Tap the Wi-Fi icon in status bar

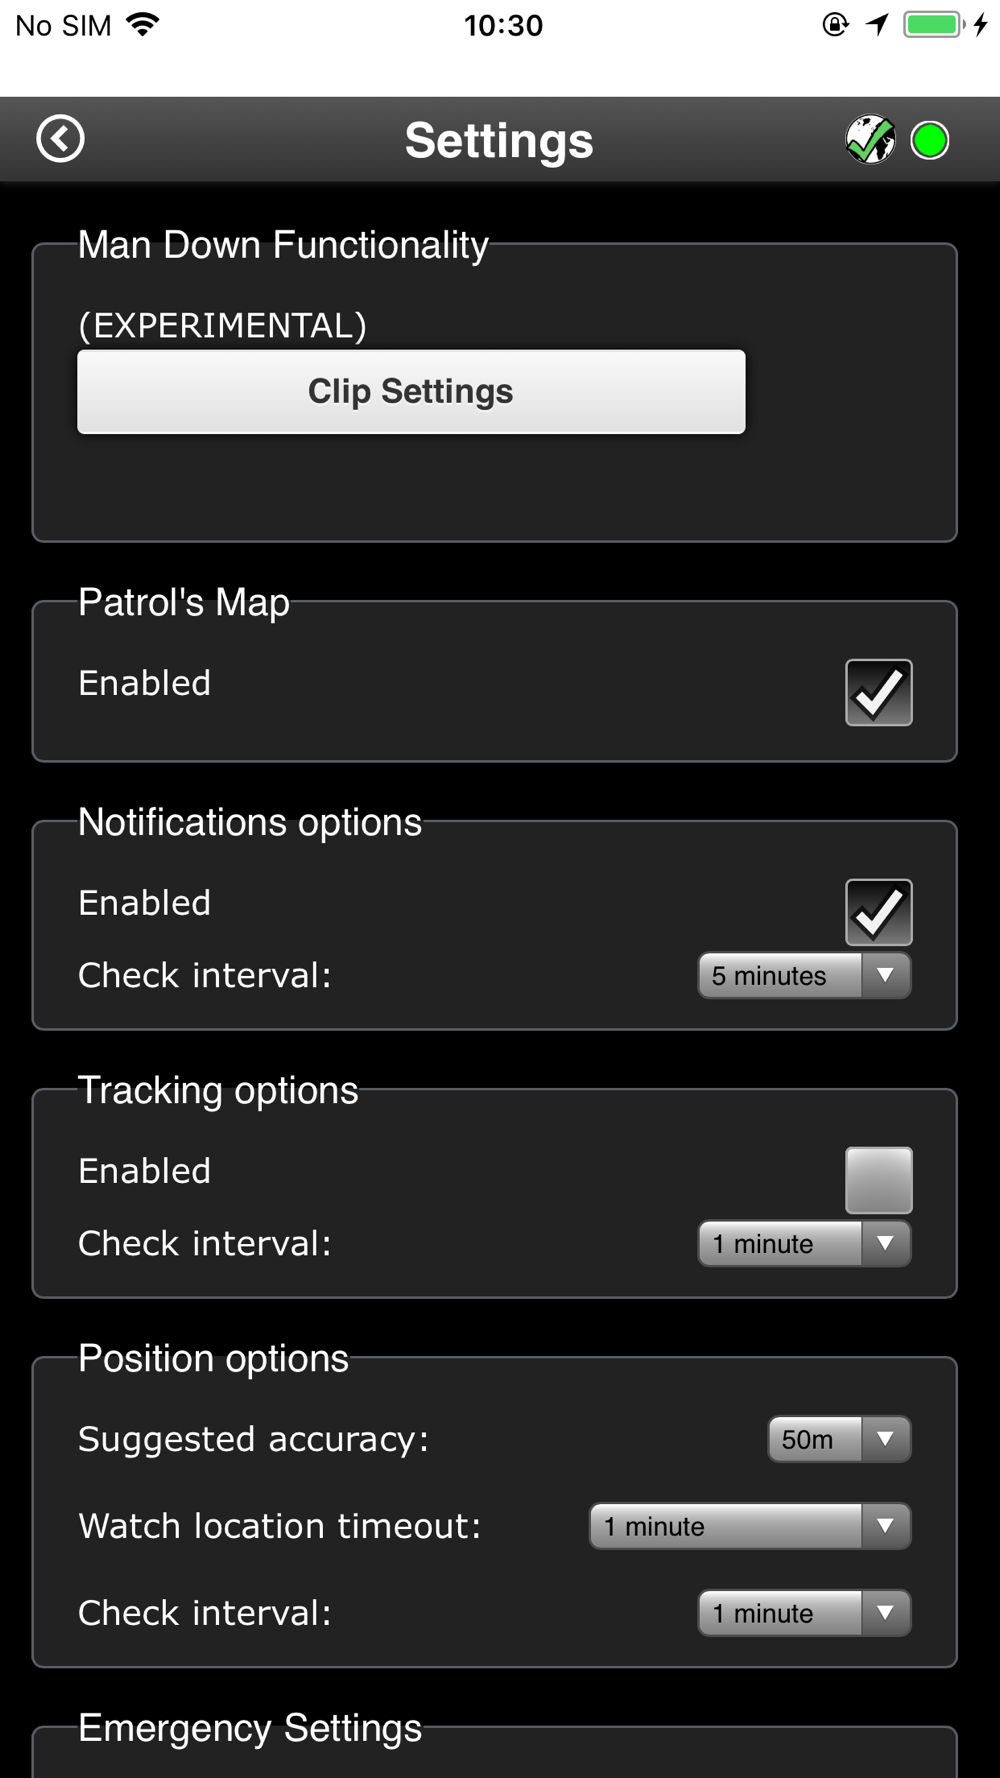[144, 25]
